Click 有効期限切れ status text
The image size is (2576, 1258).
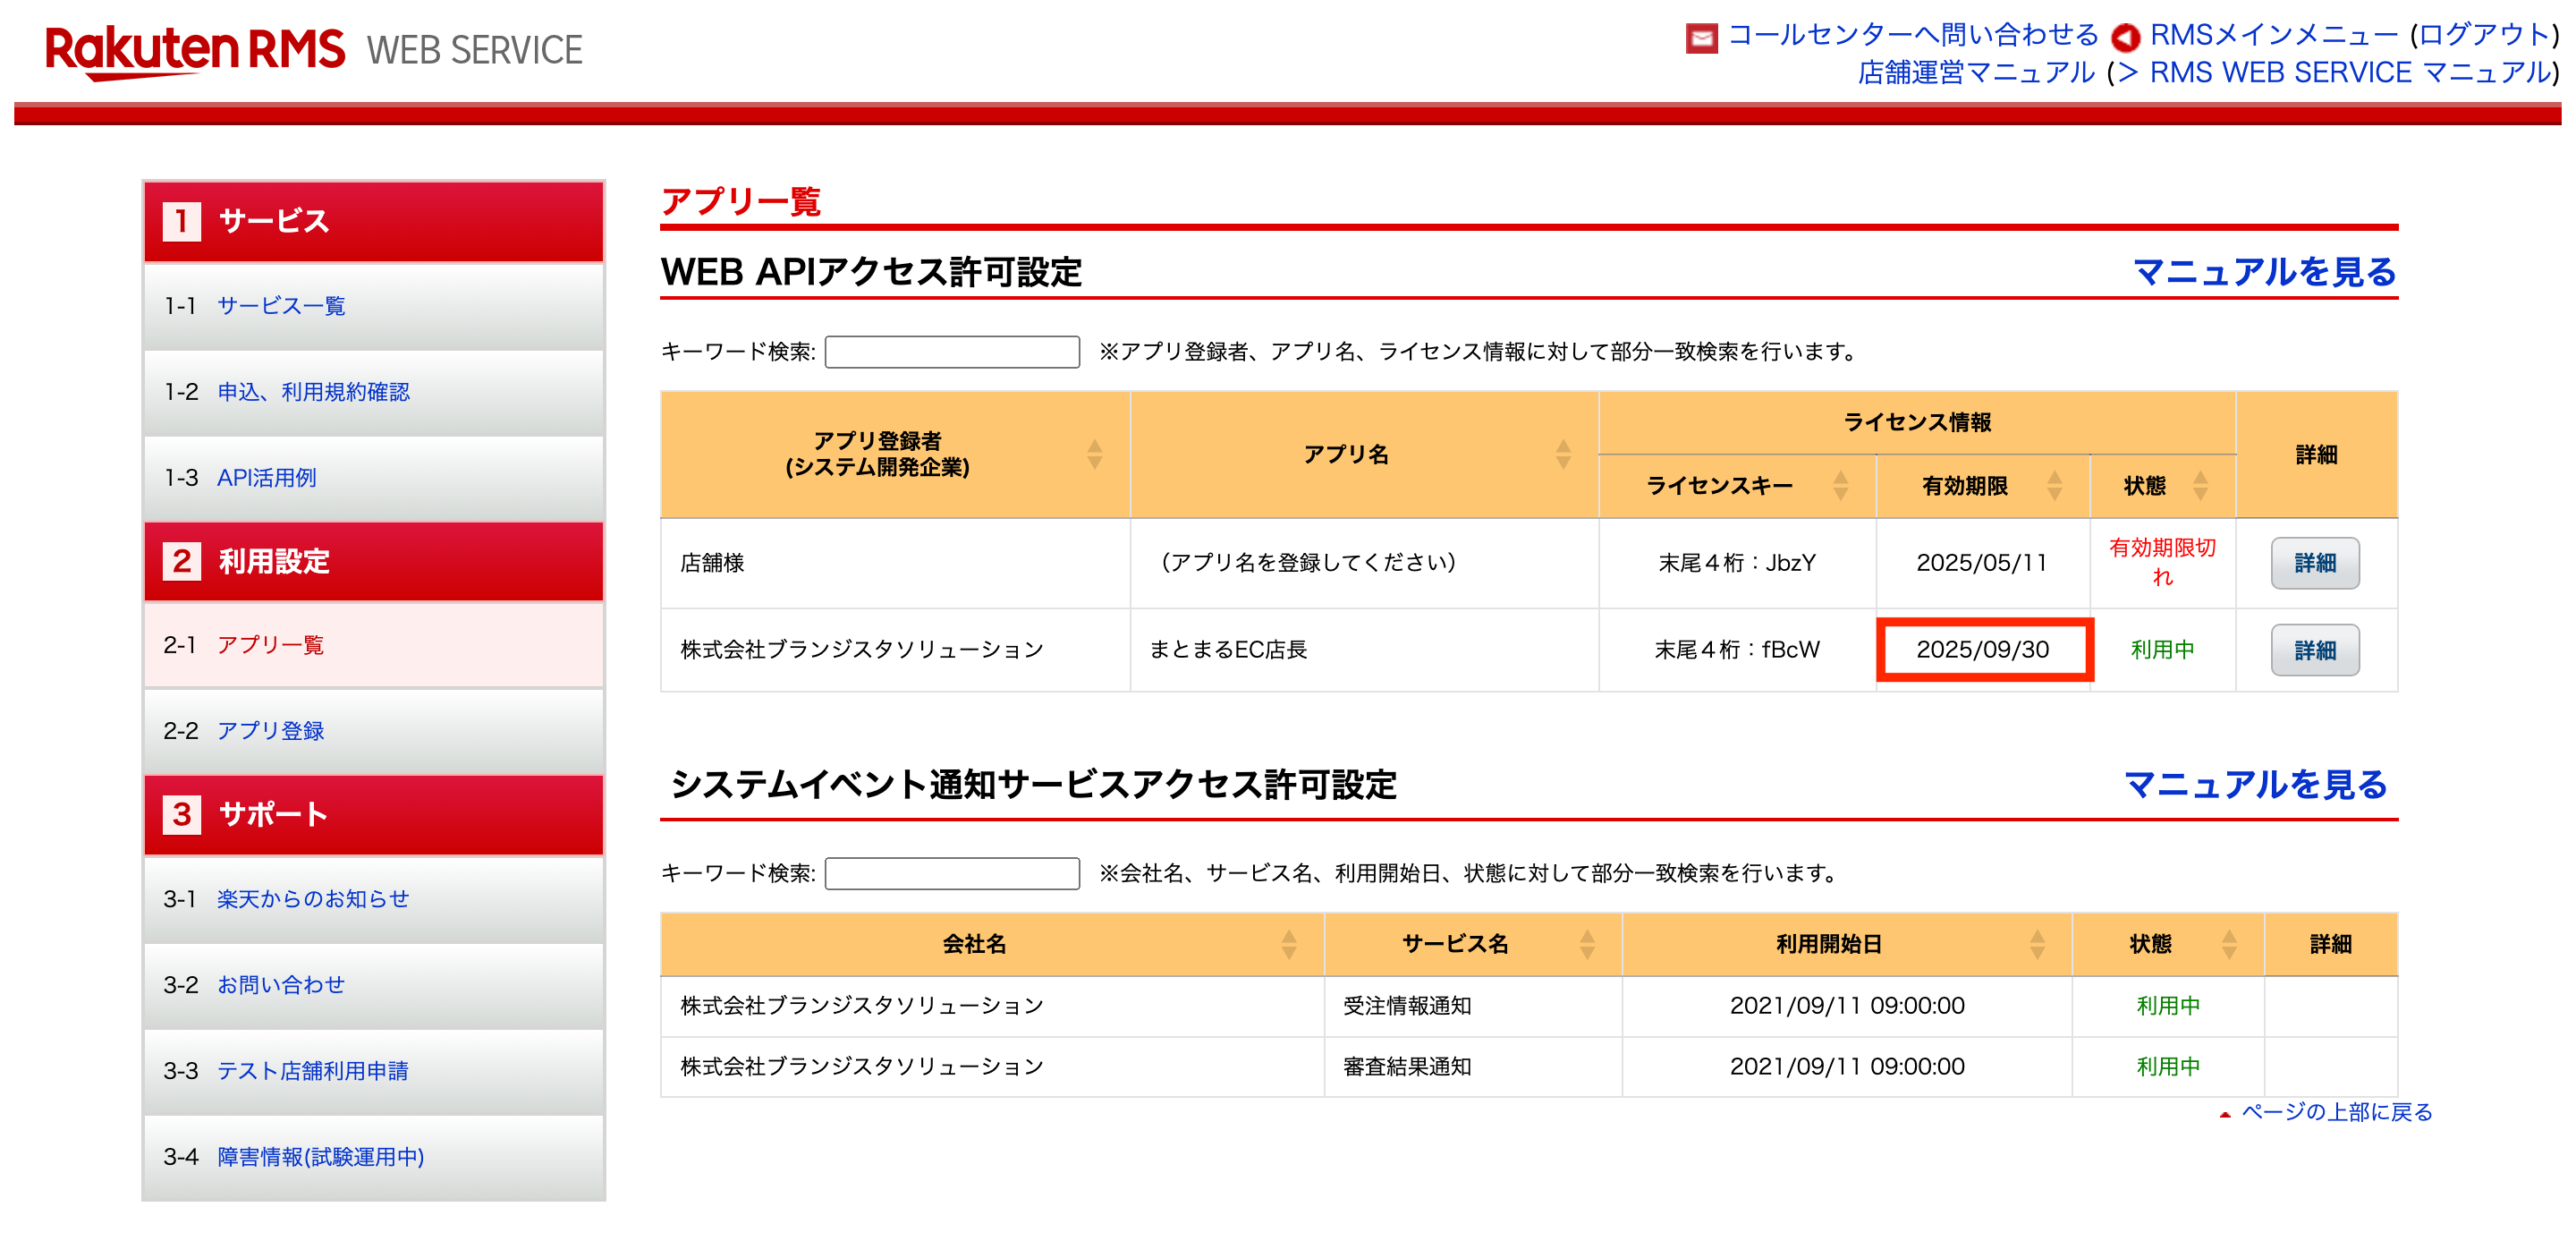[x=2162, y=562]
